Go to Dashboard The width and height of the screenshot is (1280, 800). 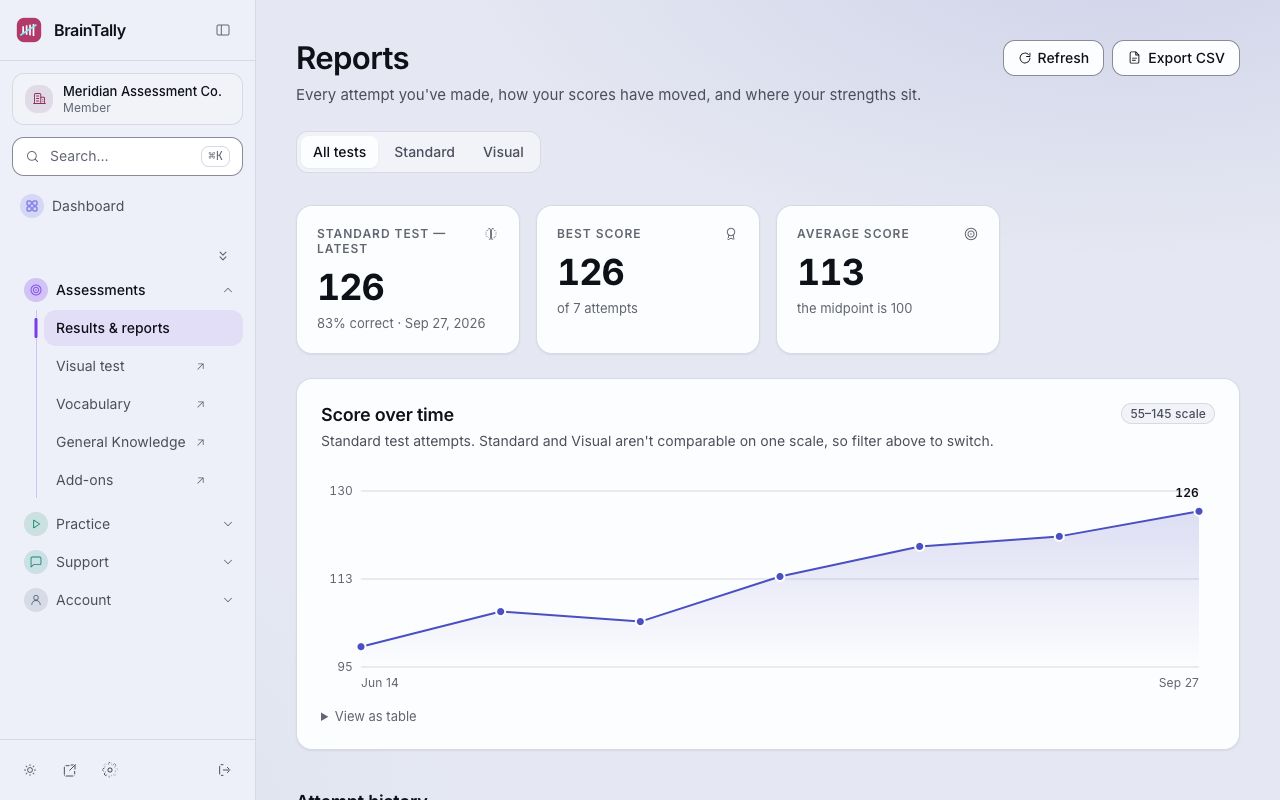click(x=128, y=206)
